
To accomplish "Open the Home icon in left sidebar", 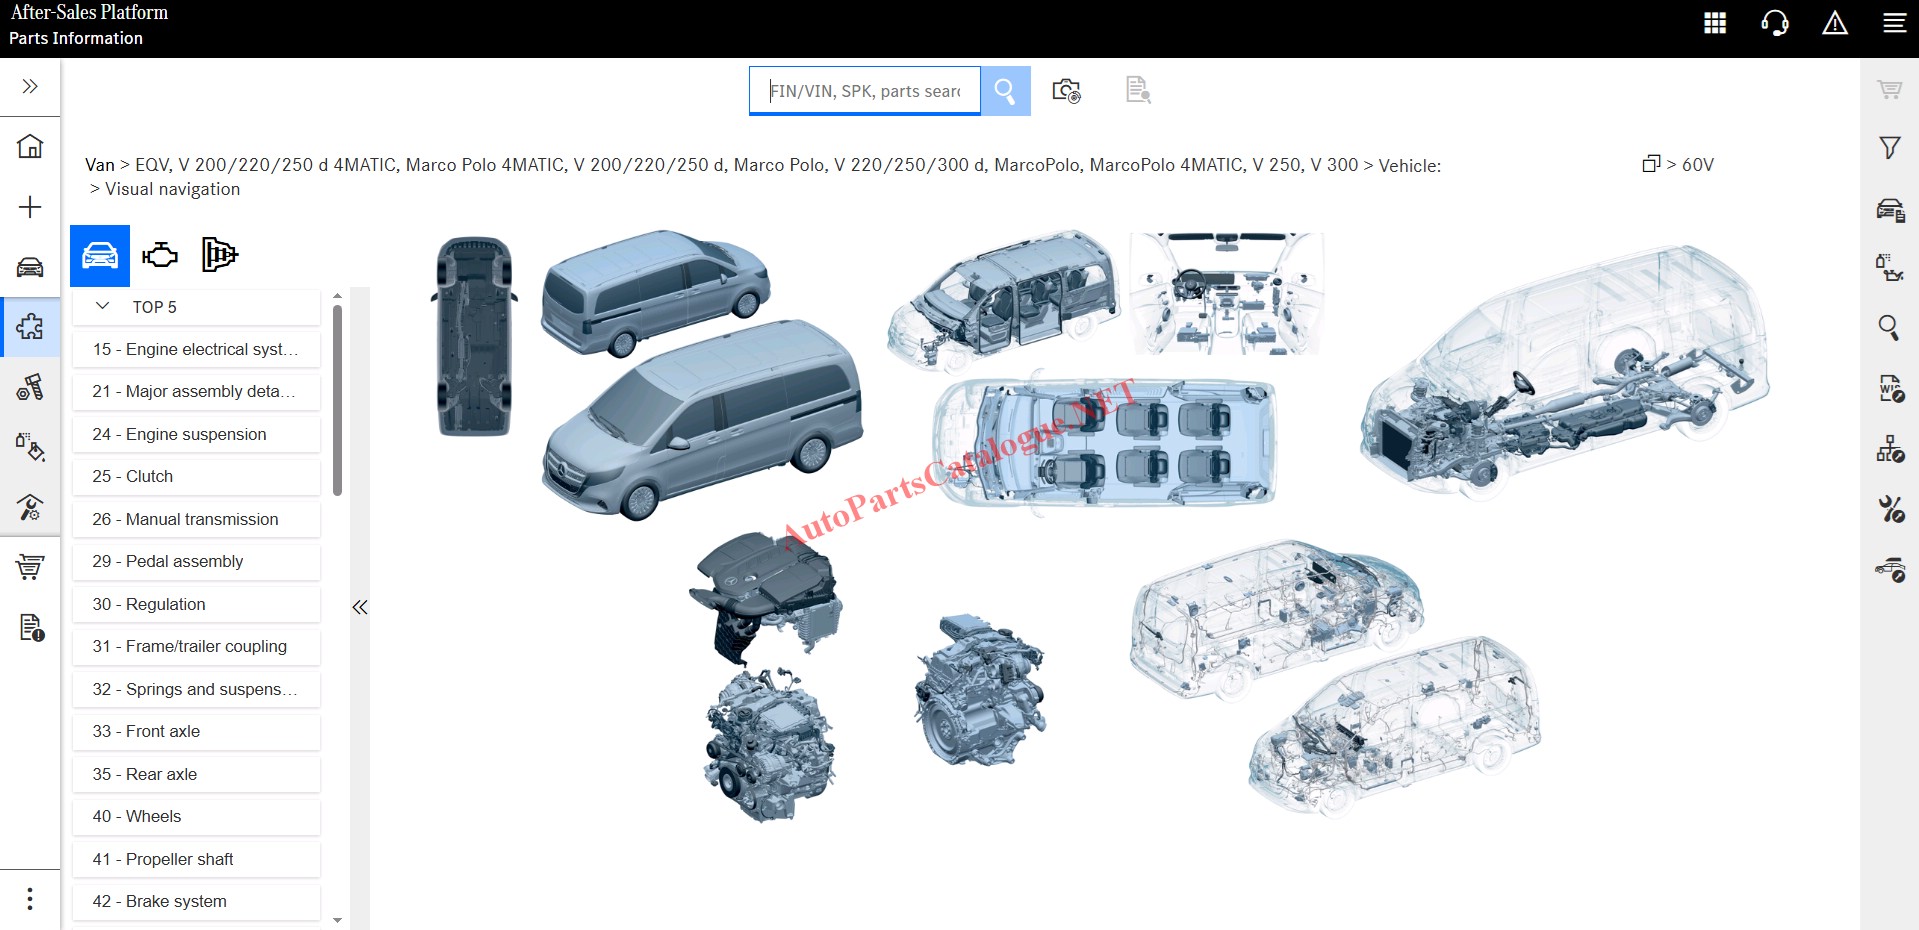I will point(30,146).
